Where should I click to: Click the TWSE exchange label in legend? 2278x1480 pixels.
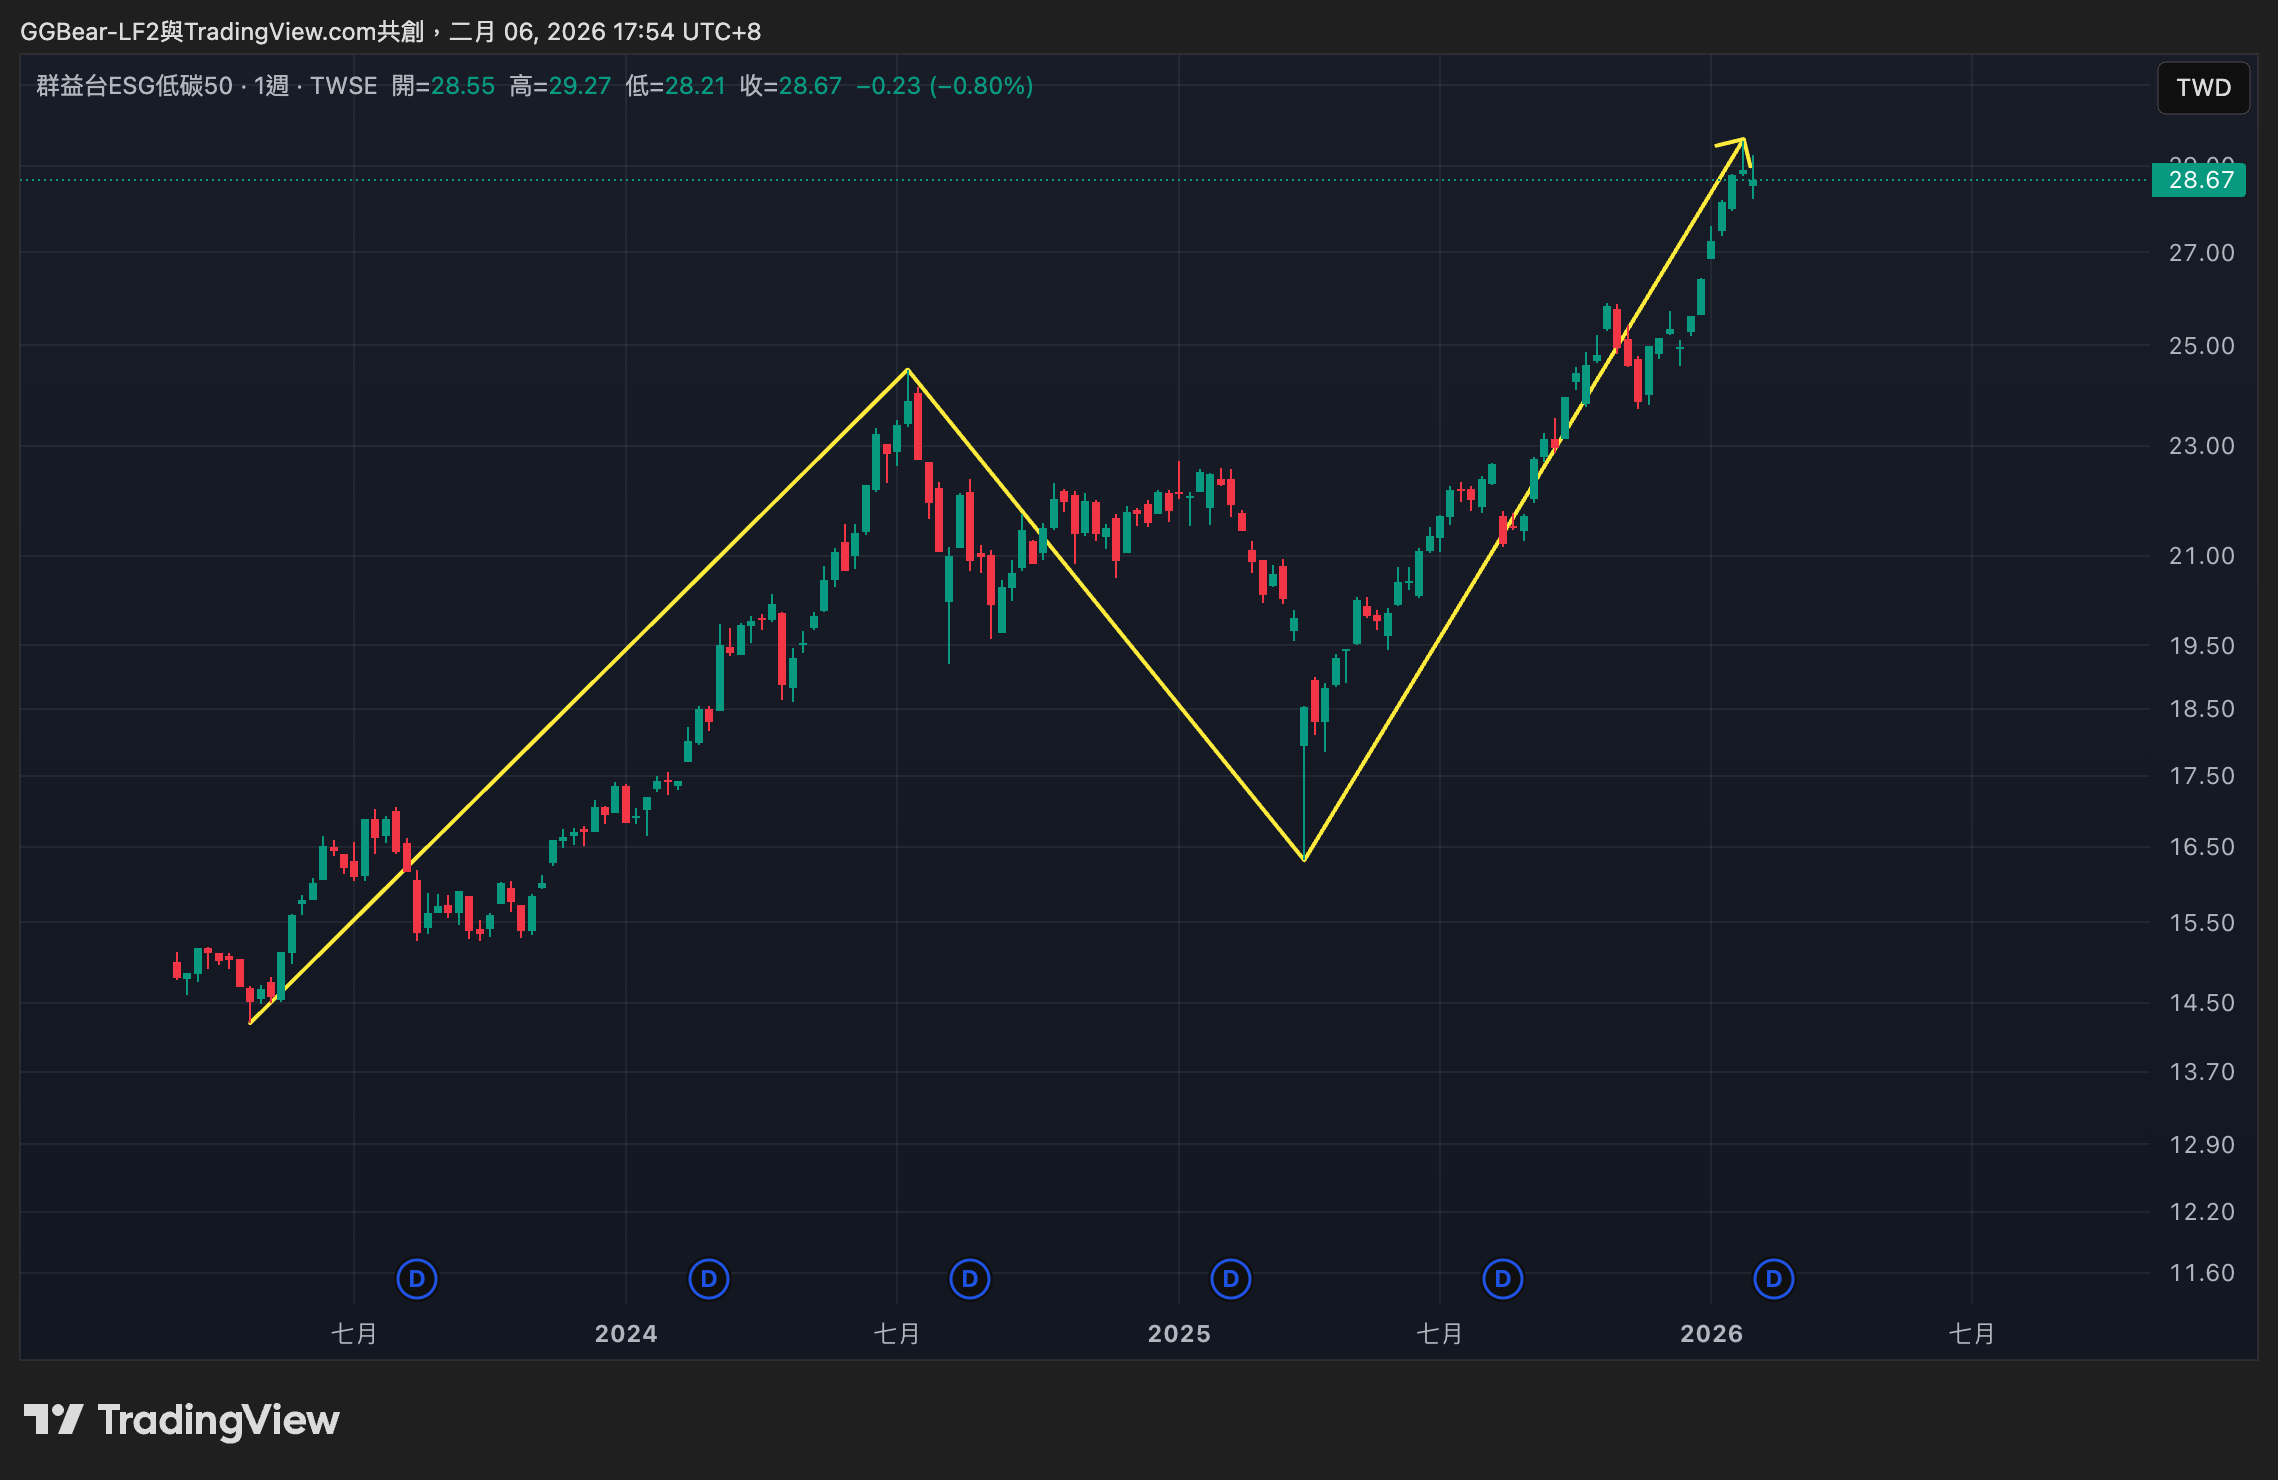point(343,86)
